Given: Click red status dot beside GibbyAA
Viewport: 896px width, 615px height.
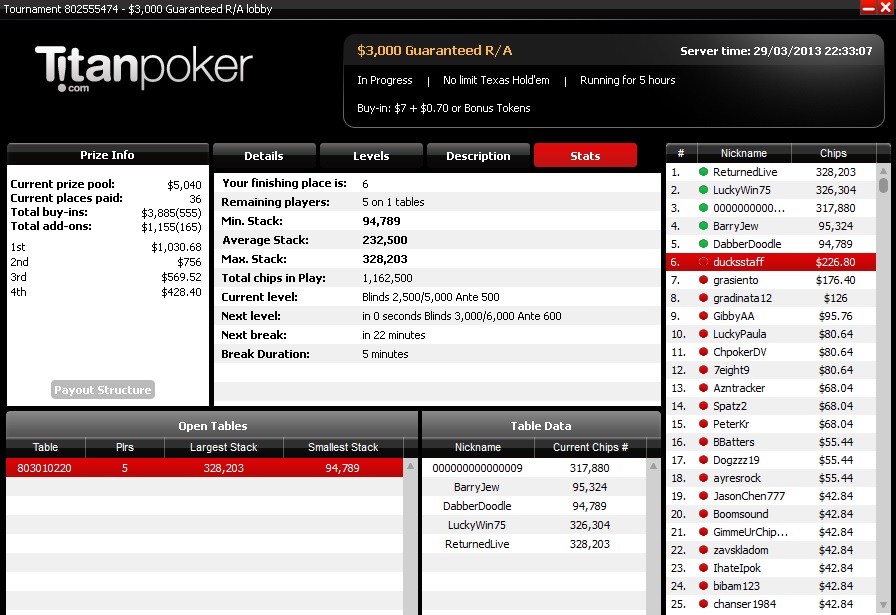Looking at the screenshot, I should [703, 316].
